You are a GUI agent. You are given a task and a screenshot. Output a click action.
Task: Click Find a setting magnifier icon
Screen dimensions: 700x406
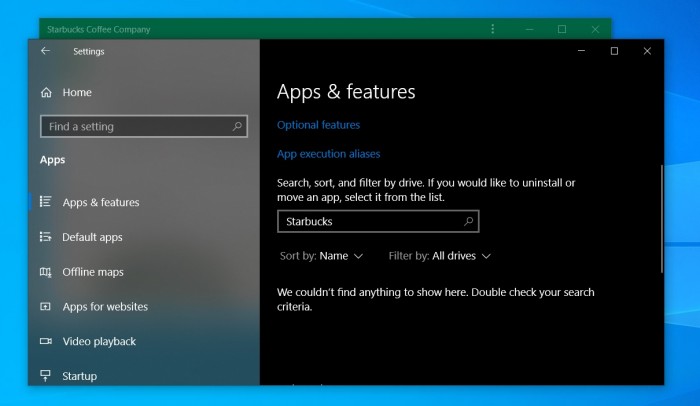(237, 126)
